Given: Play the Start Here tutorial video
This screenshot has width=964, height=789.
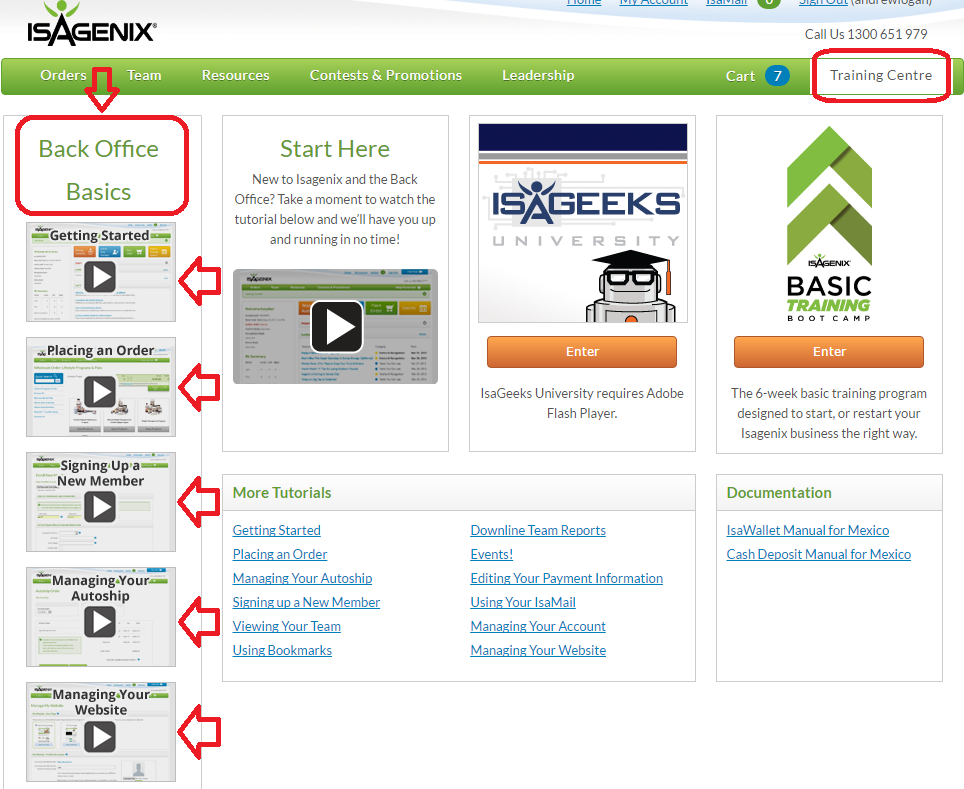Looking at the screenshot, I should [335, 326].
